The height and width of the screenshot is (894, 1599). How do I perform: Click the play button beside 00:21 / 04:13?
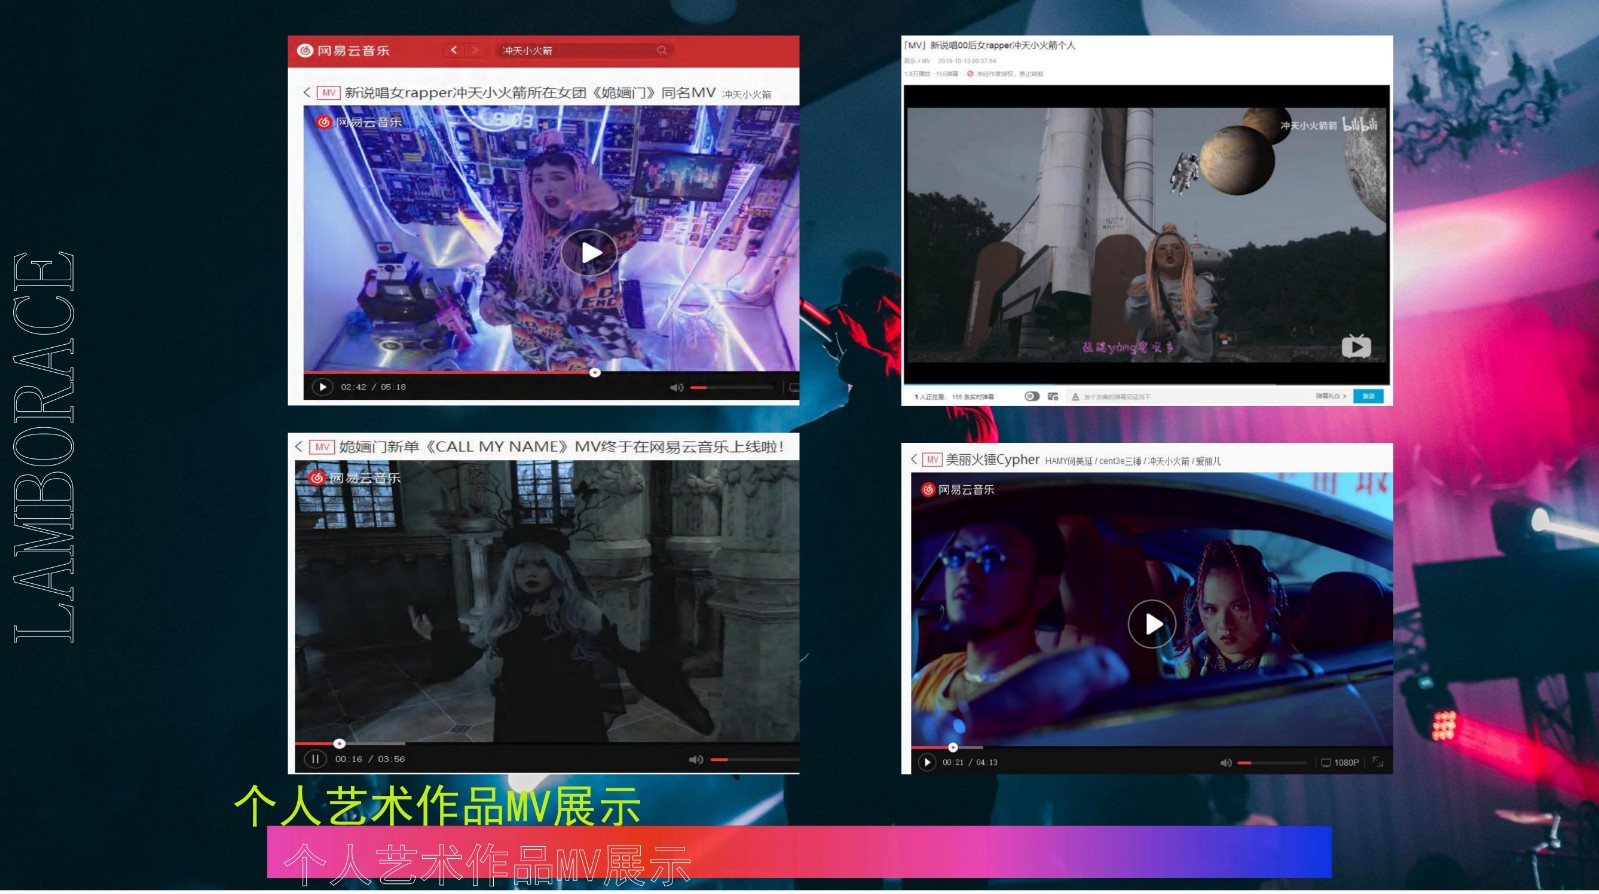click(x=927, y=763)
